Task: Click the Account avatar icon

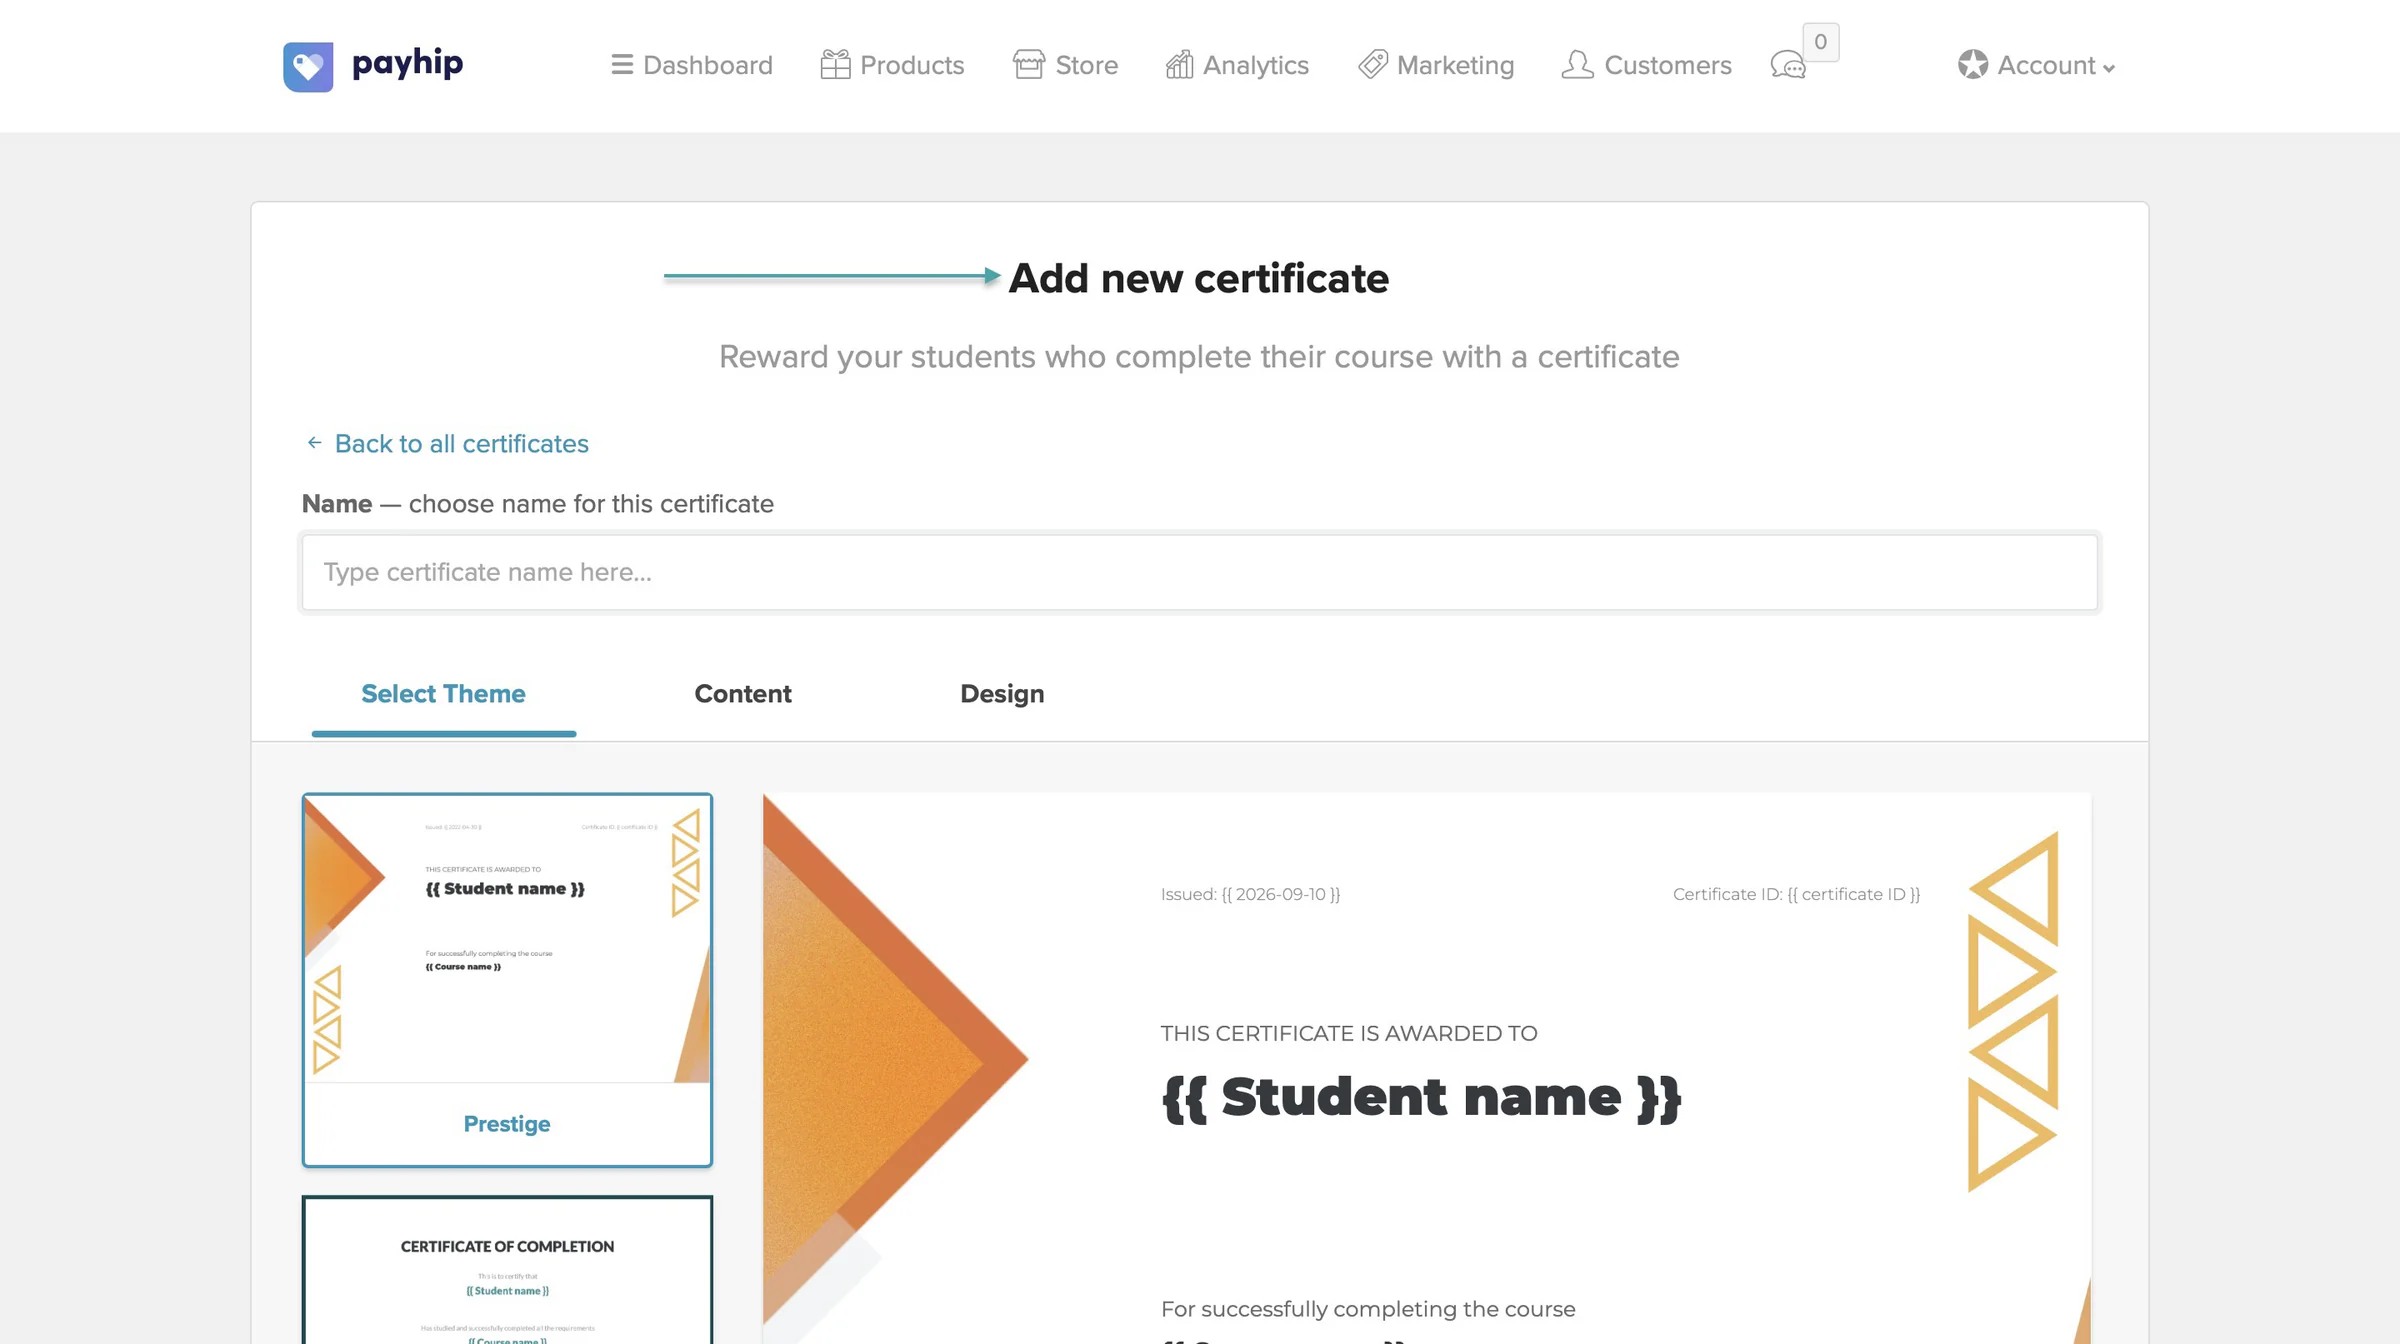Action: 1973,65
